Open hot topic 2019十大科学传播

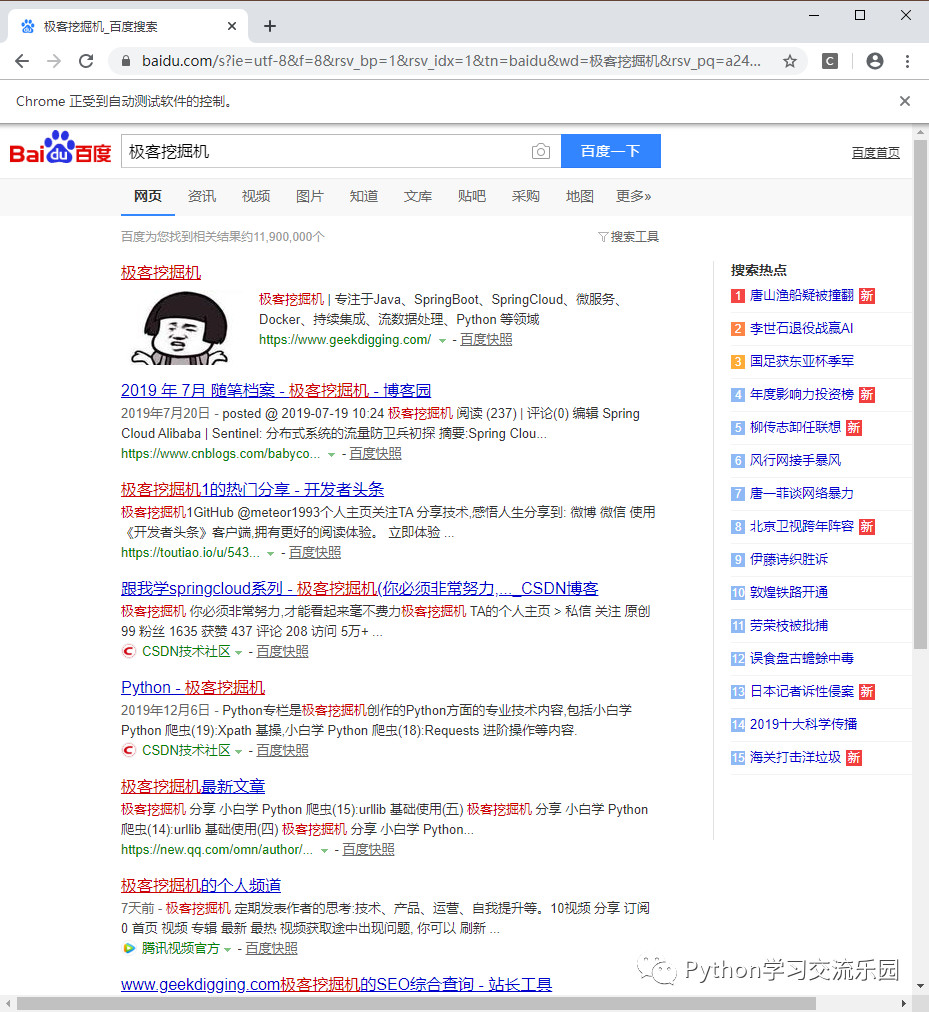click(x=803, y=724)
